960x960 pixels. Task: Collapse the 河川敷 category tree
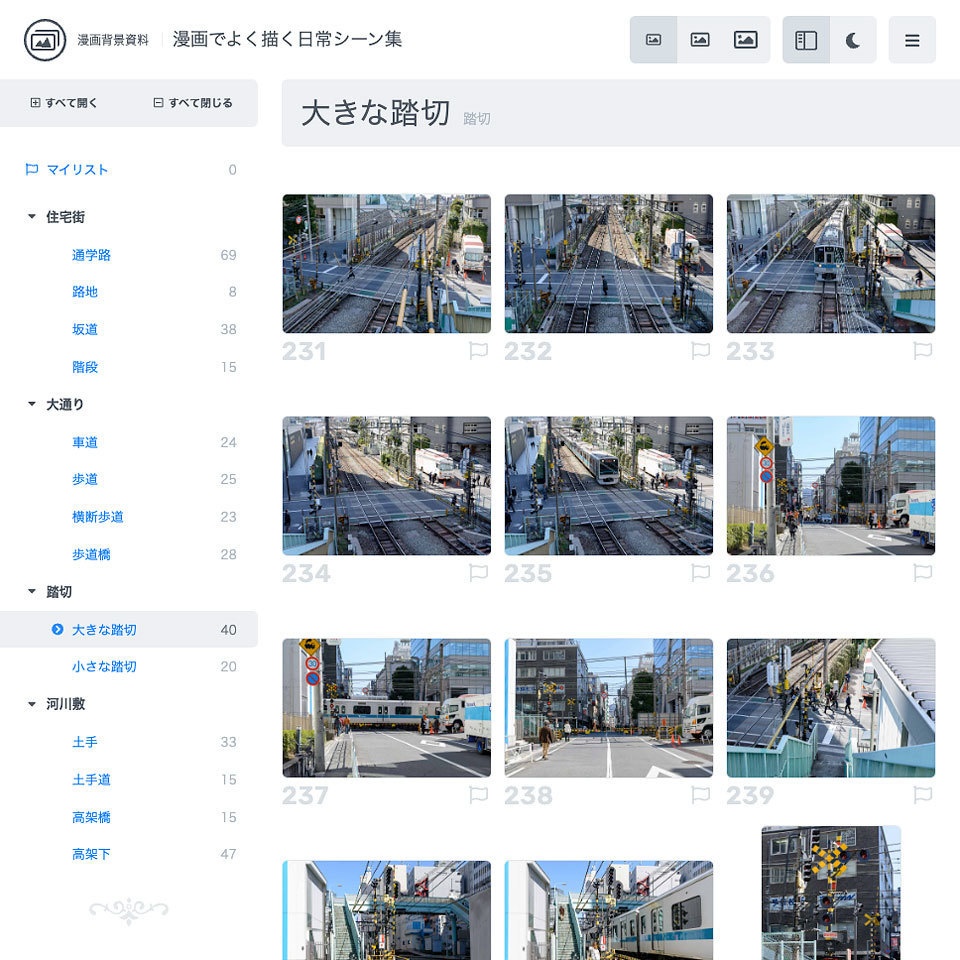point(31,704)
